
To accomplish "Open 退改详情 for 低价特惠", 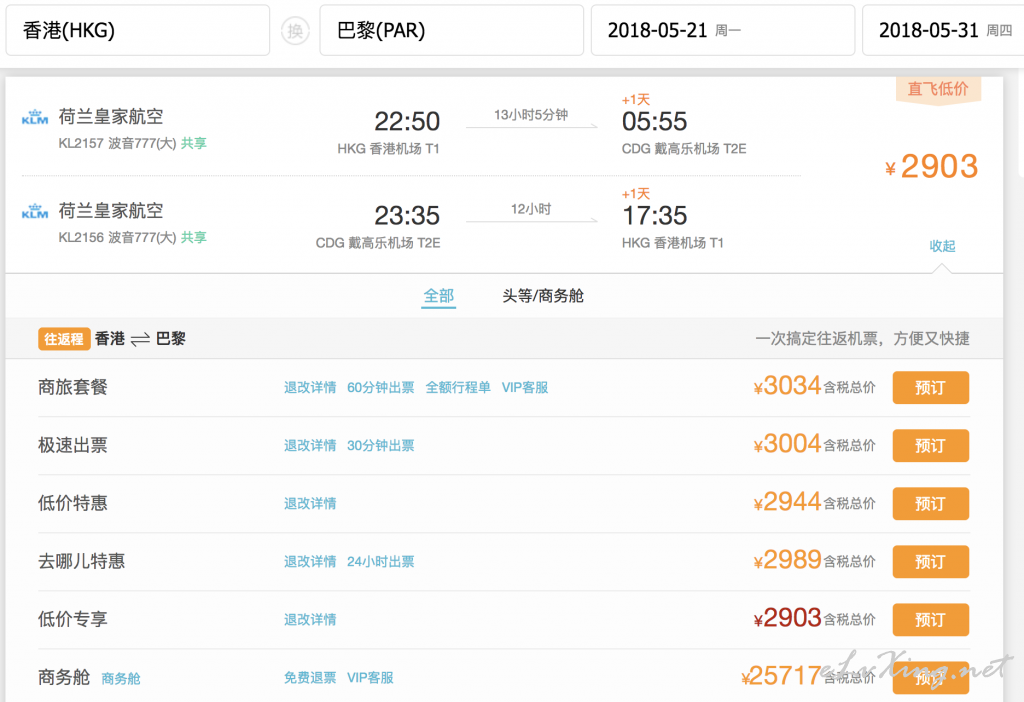I will 310,503.
